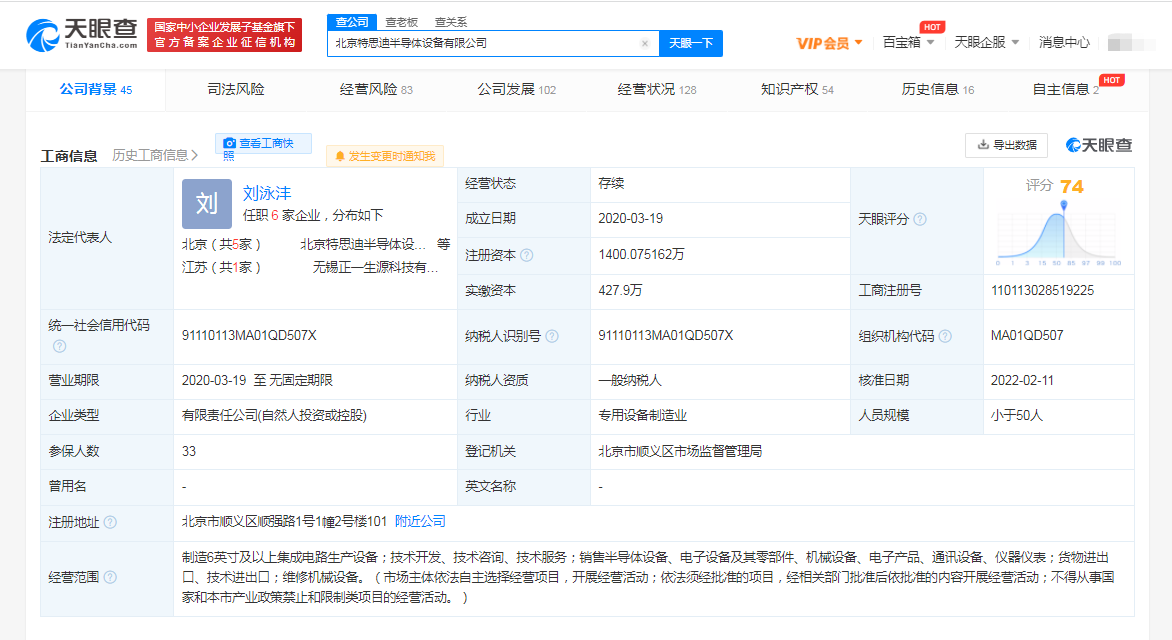This screenshot has height=640, width=1172.
Task: Click the status value 存续
Action: click(x=611, y=183)
